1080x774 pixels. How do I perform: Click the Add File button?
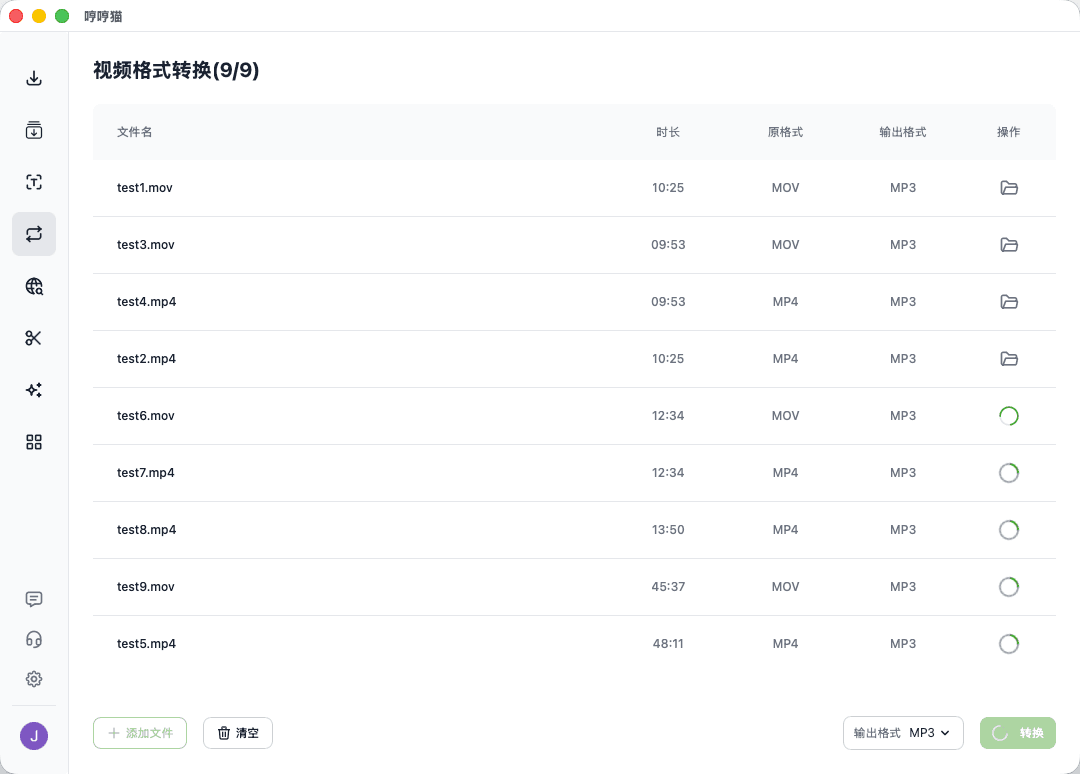140,733
